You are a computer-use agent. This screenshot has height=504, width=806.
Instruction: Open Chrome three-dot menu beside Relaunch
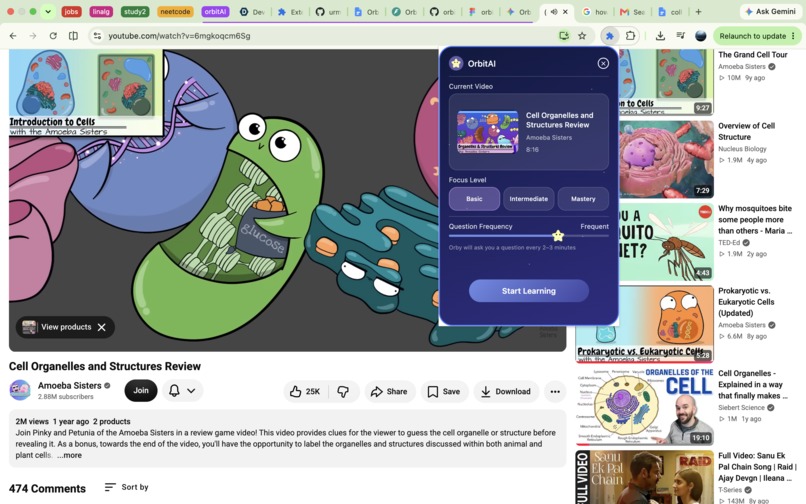pos(794,36)
